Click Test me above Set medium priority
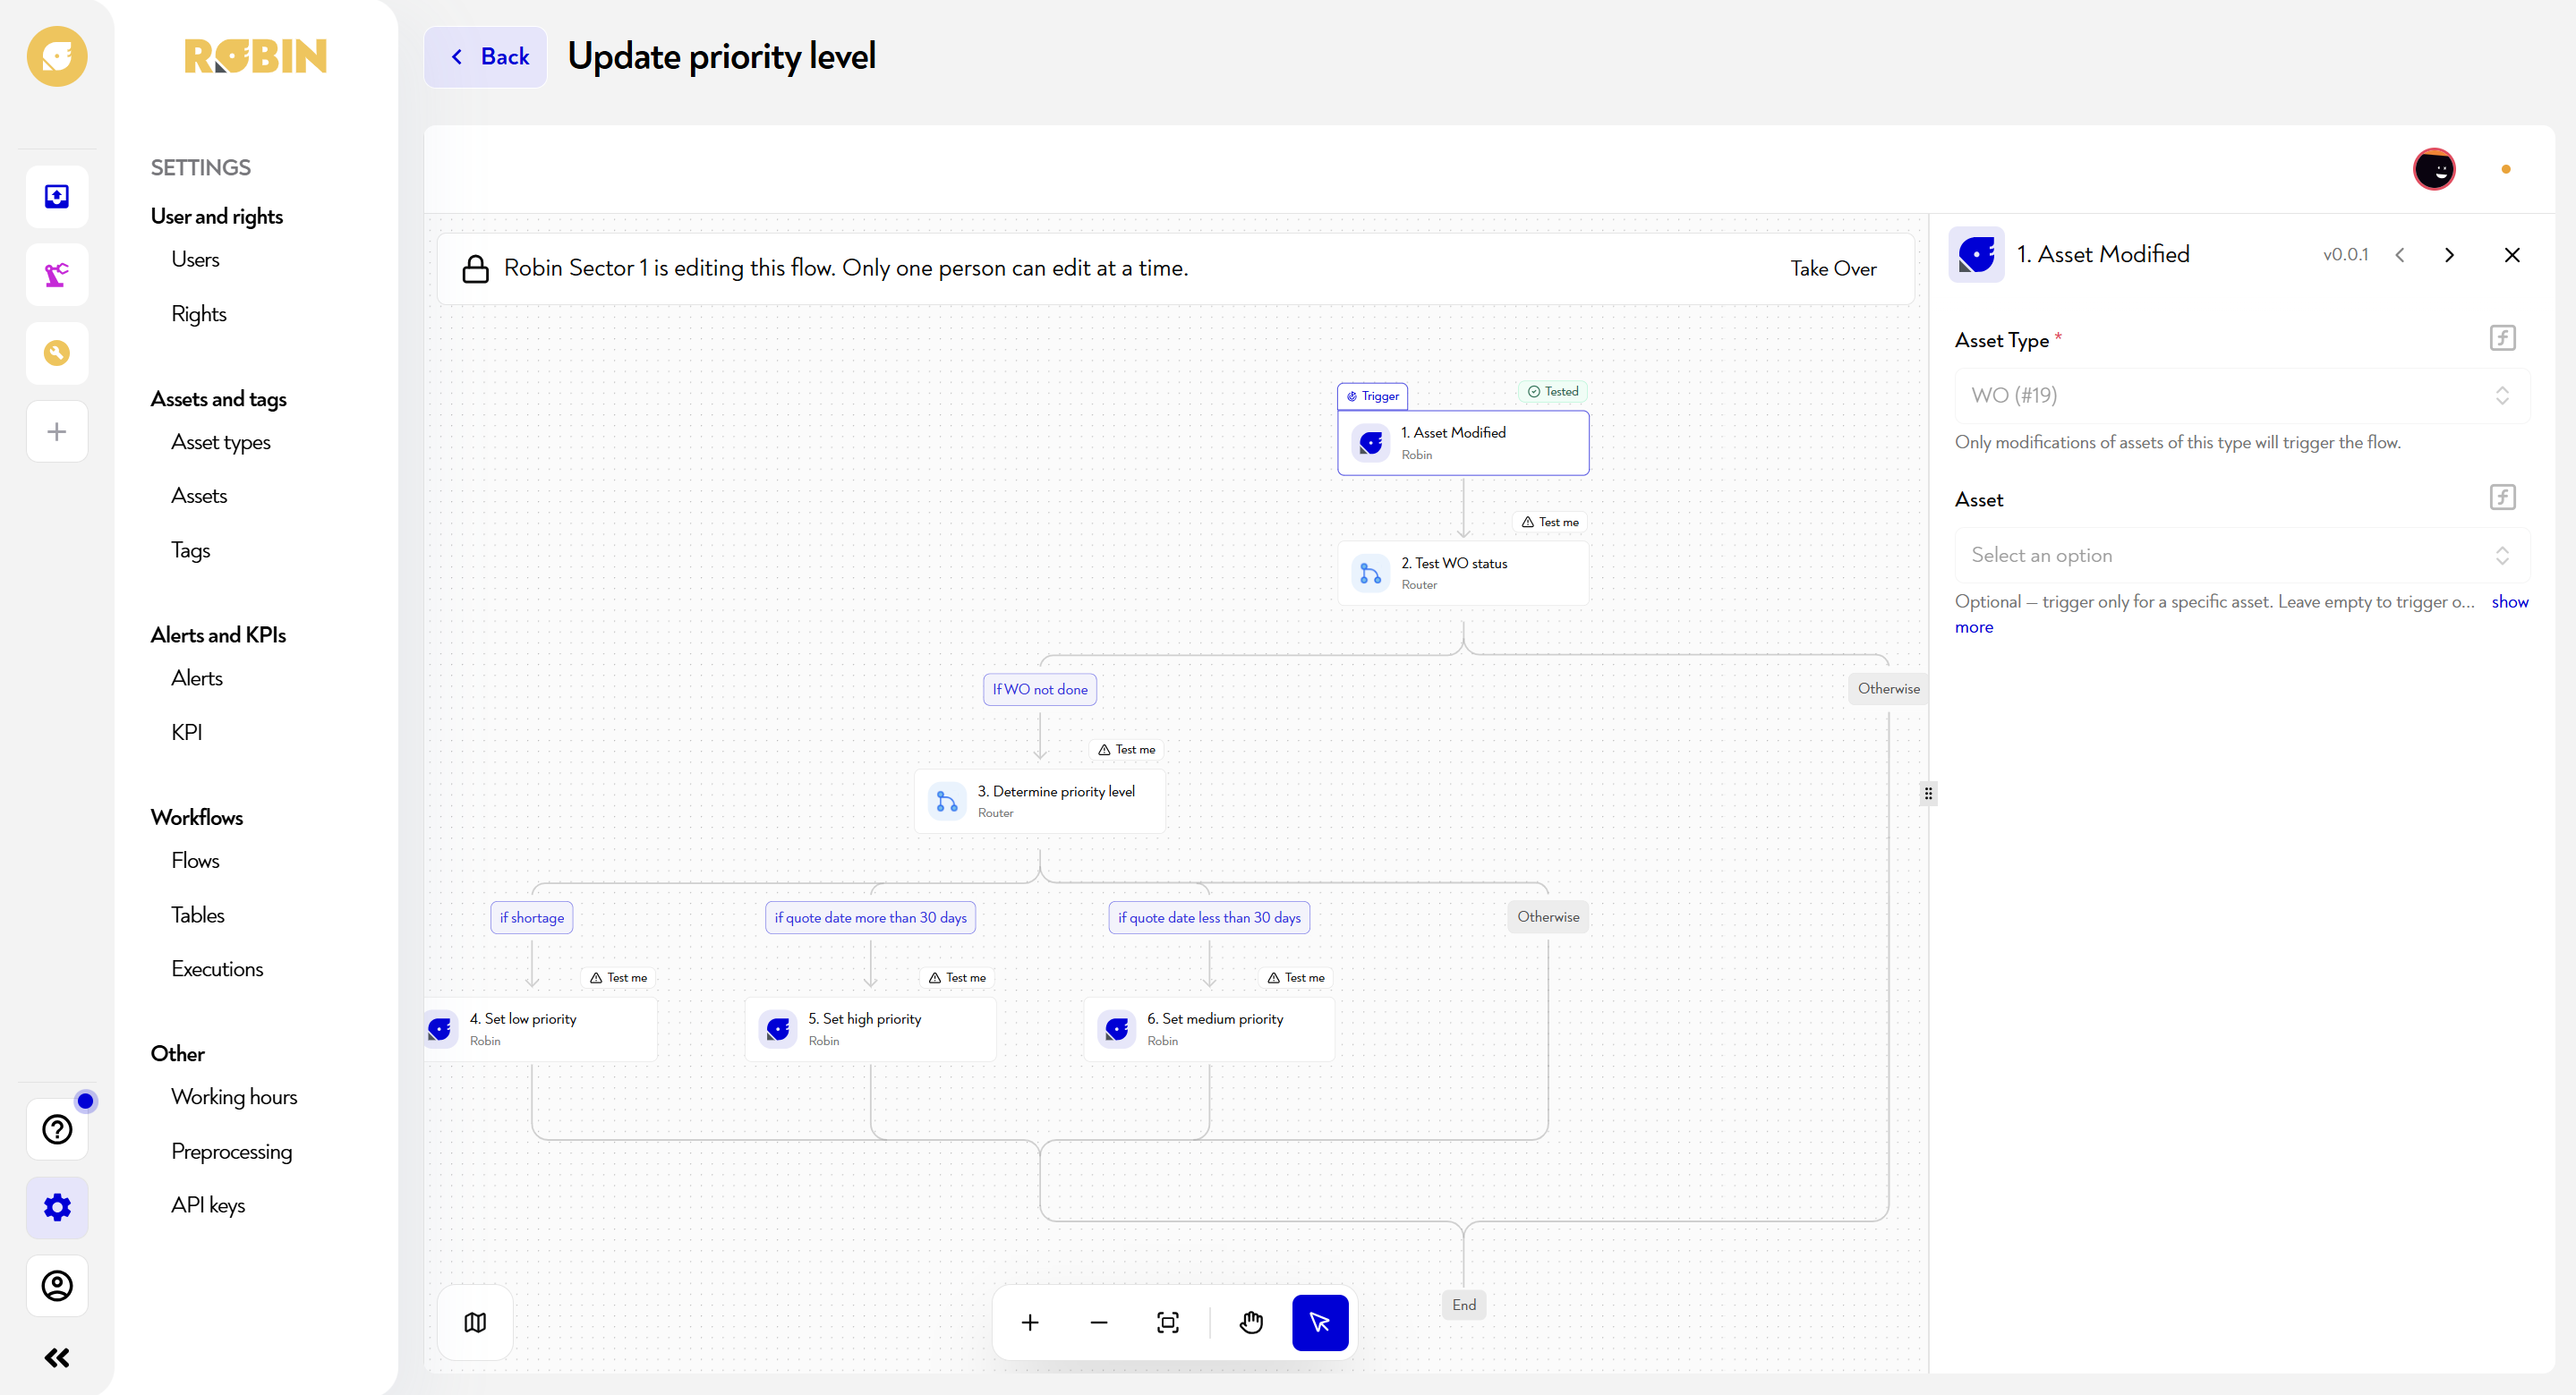 [1296, 977]
